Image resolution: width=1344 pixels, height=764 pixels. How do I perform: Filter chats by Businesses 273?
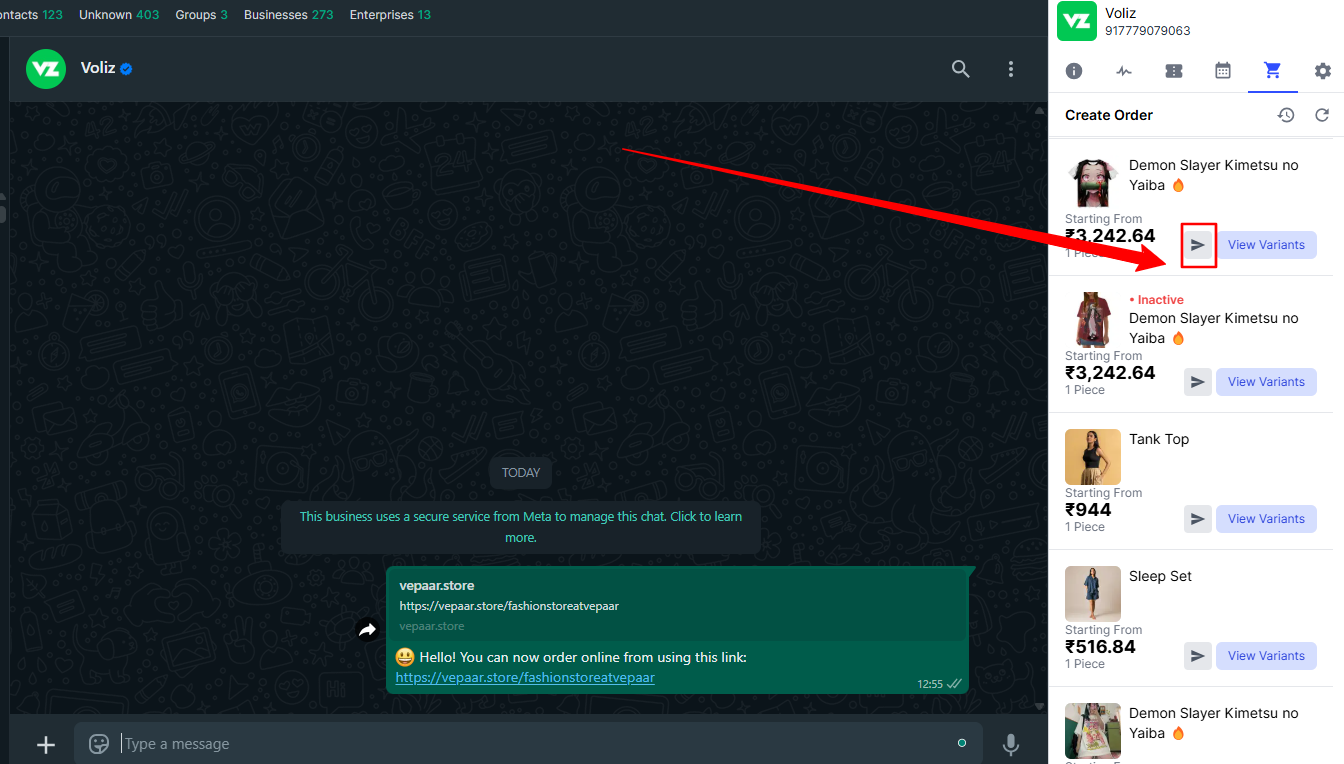289,15
